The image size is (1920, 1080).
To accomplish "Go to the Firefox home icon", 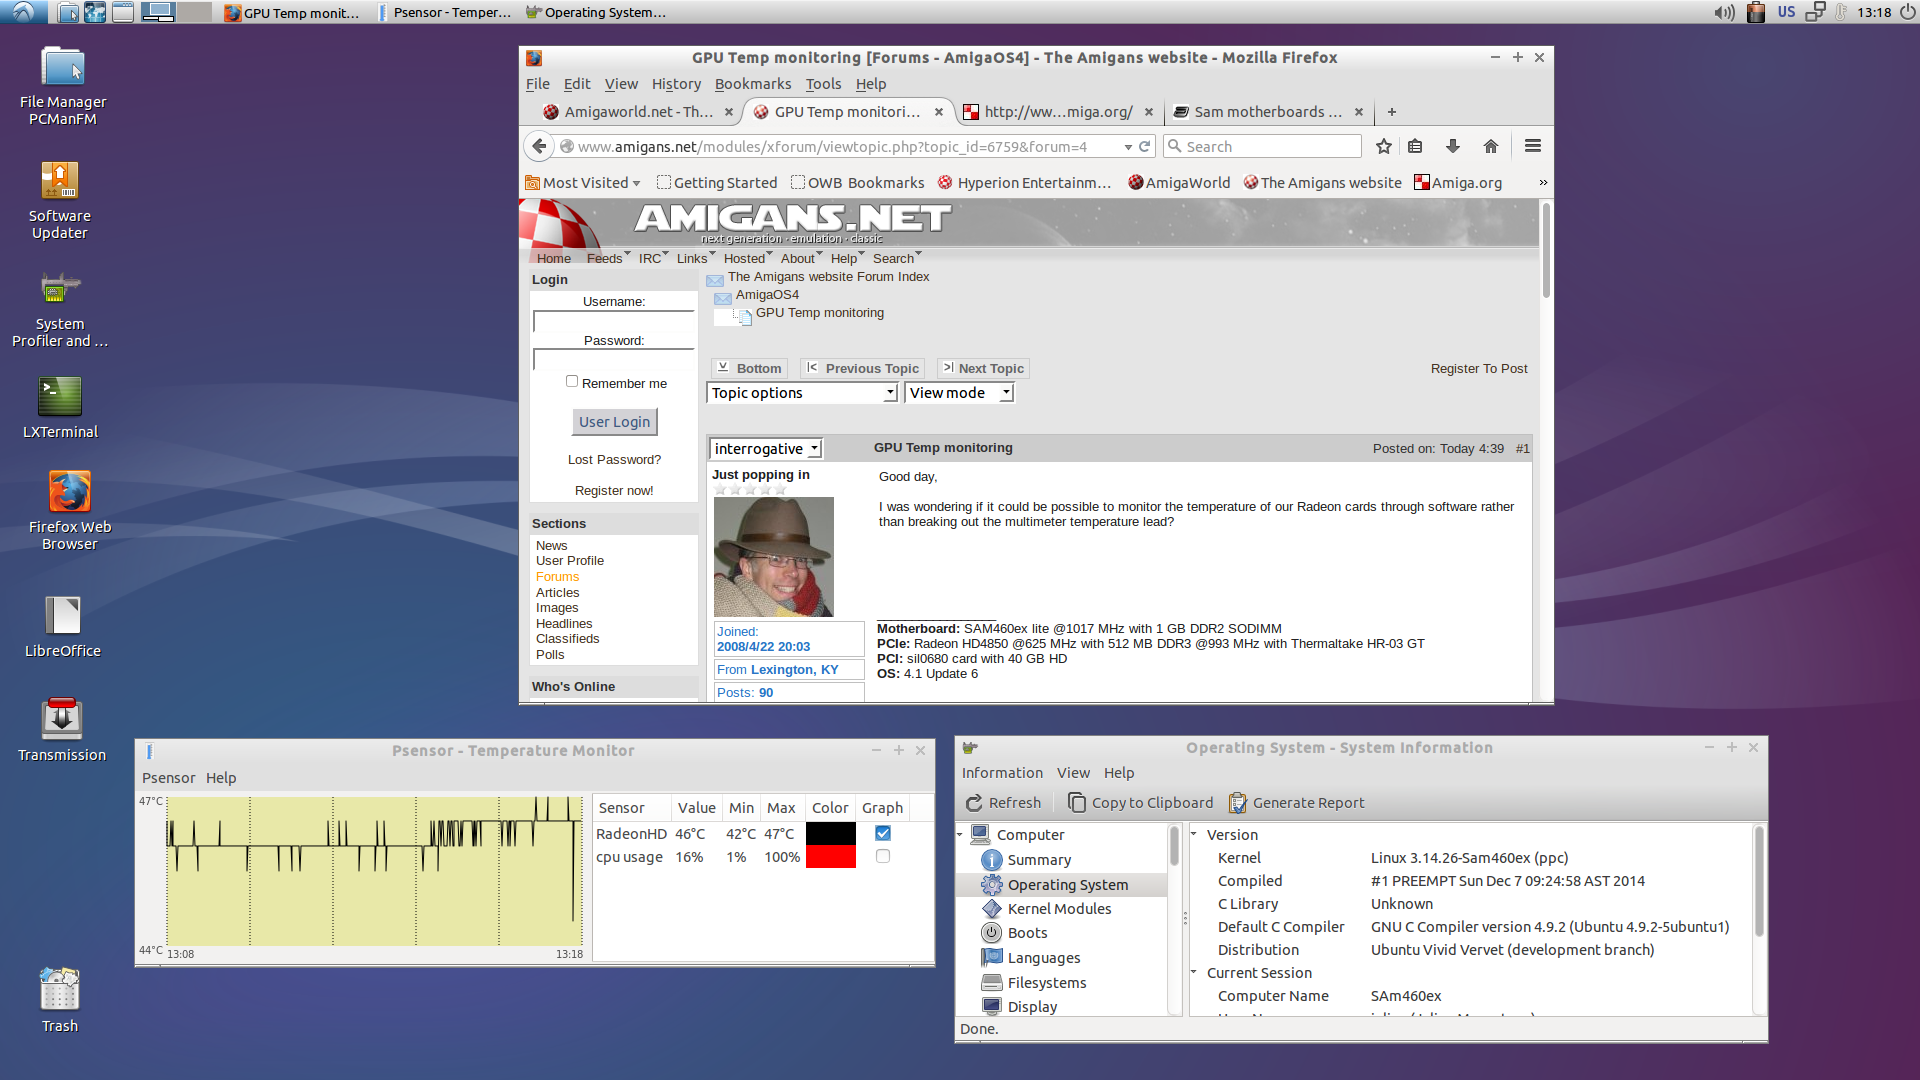I will pos(1490,146).
